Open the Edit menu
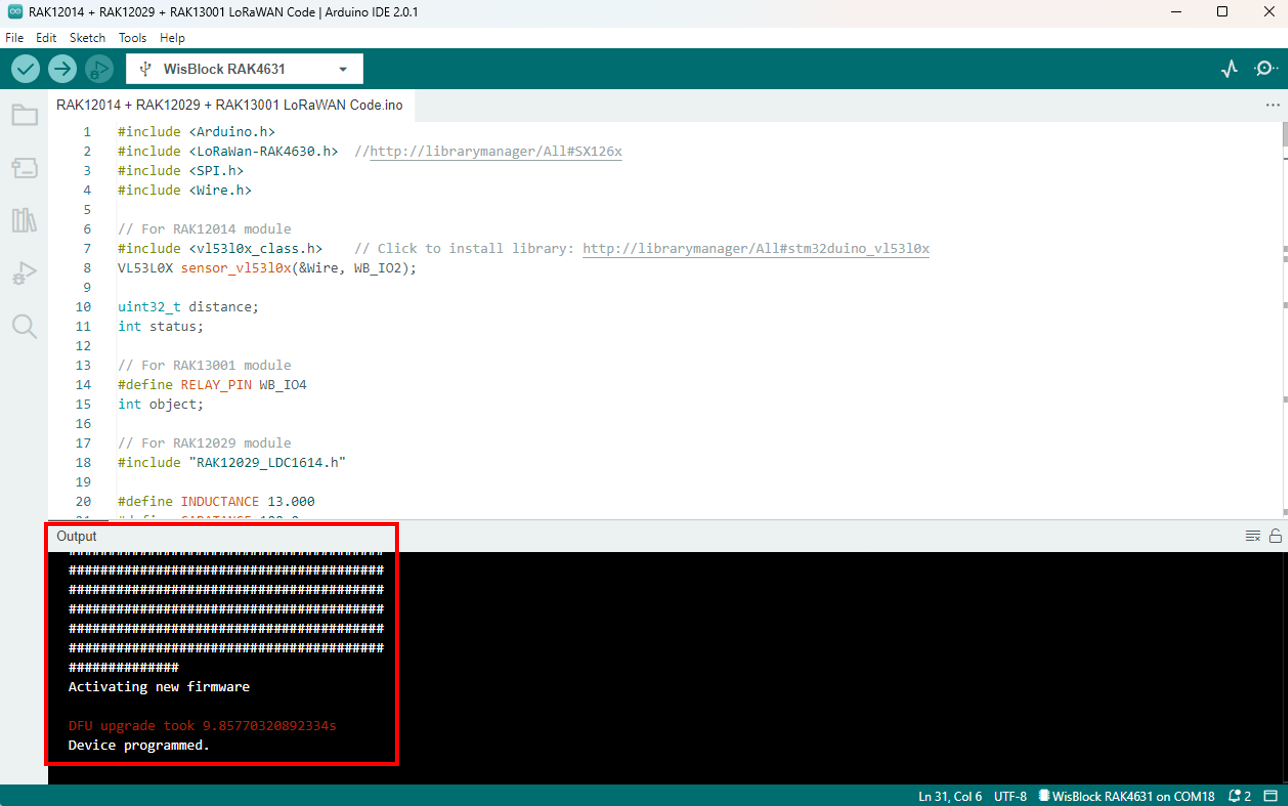This screenshot has height=806, width=1288. coord(46,38)
